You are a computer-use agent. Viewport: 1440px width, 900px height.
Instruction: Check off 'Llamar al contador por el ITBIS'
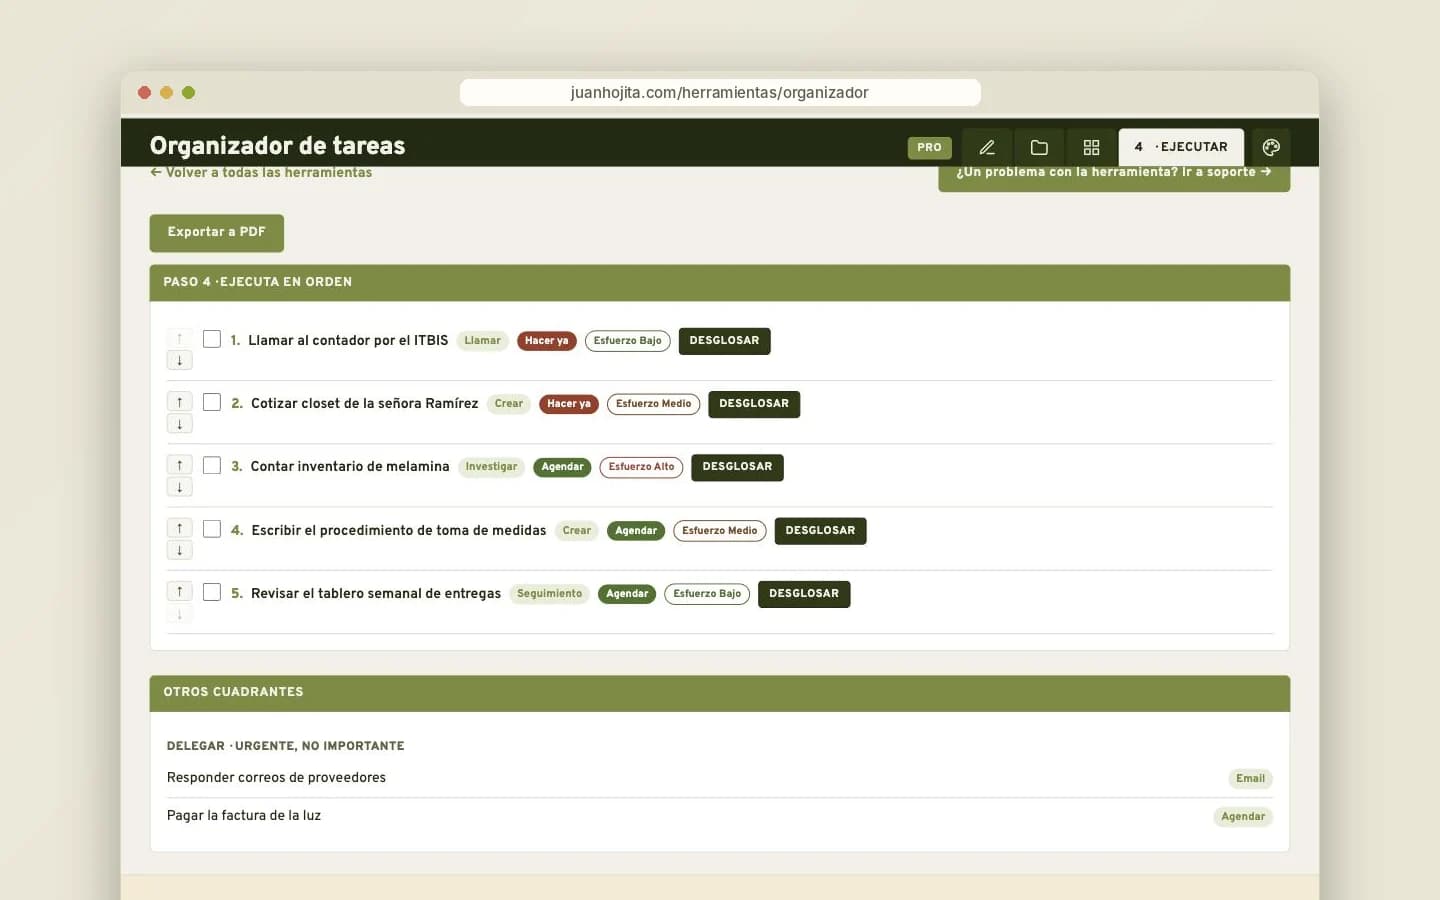212,339
